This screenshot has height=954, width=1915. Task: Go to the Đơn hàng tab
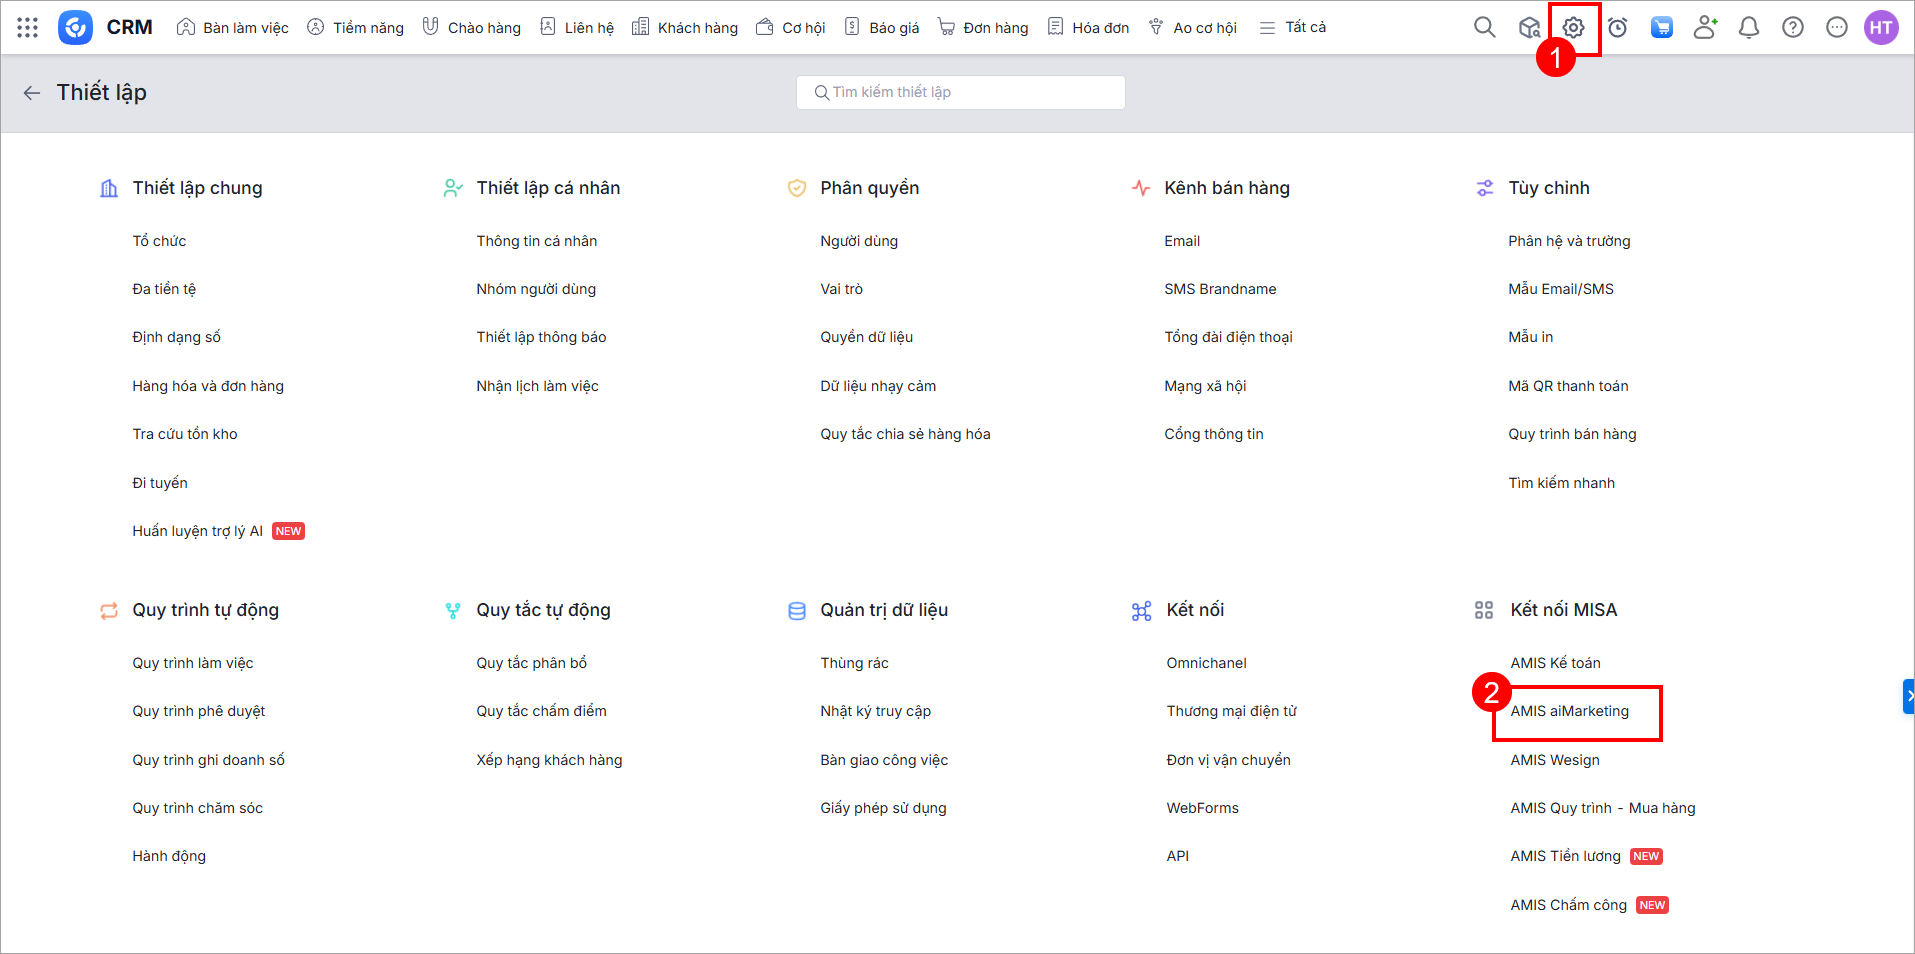pyautogui.click(x=983, y=28)
